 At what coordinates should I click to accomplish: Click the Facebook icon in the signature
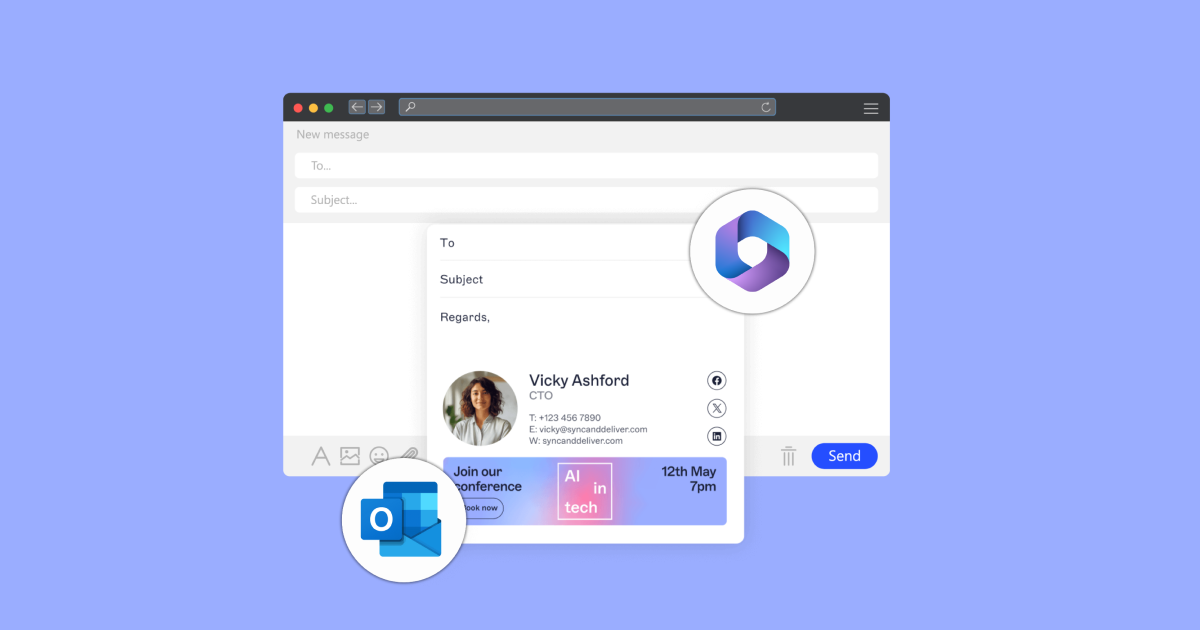[716, 380]
